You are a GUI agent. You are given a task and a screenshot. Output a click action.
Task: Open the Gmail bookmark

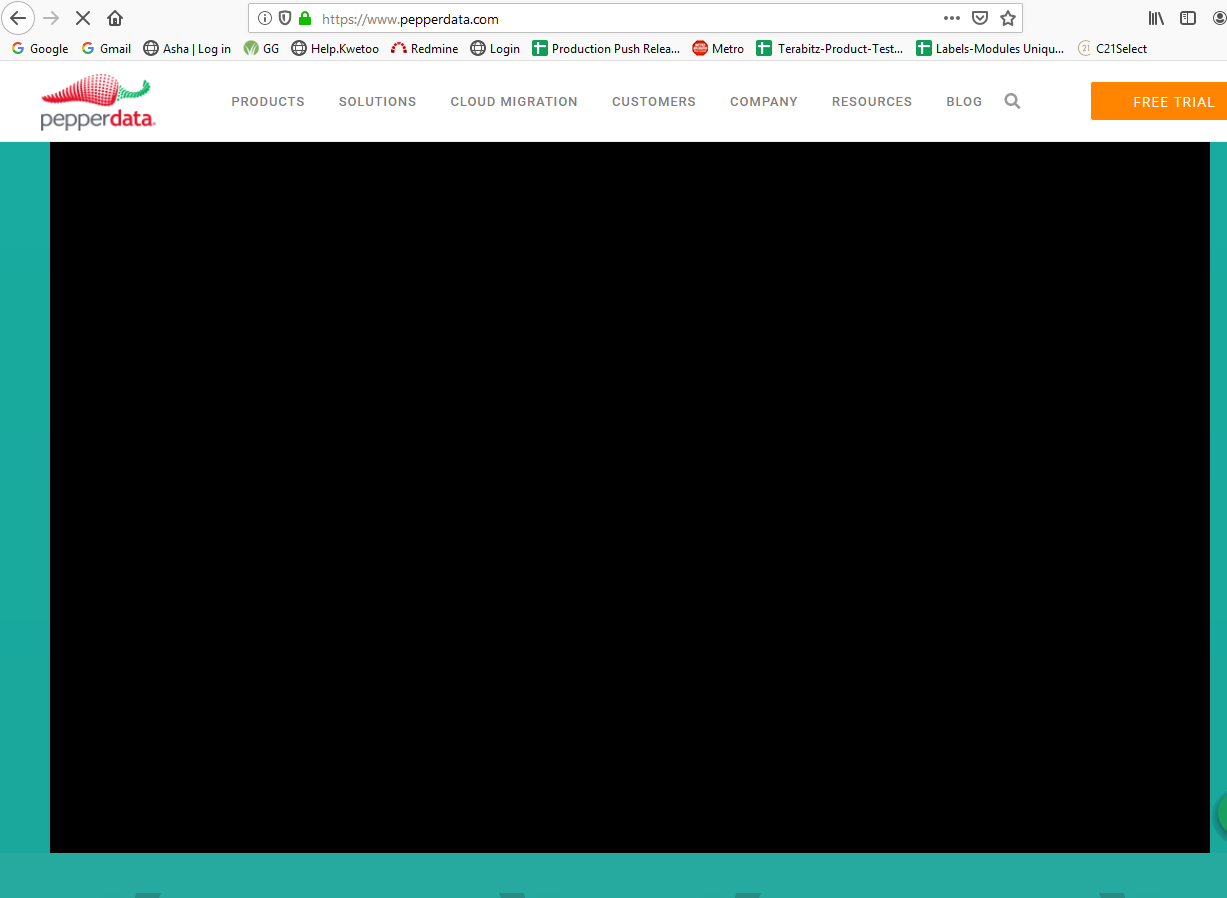106,48
